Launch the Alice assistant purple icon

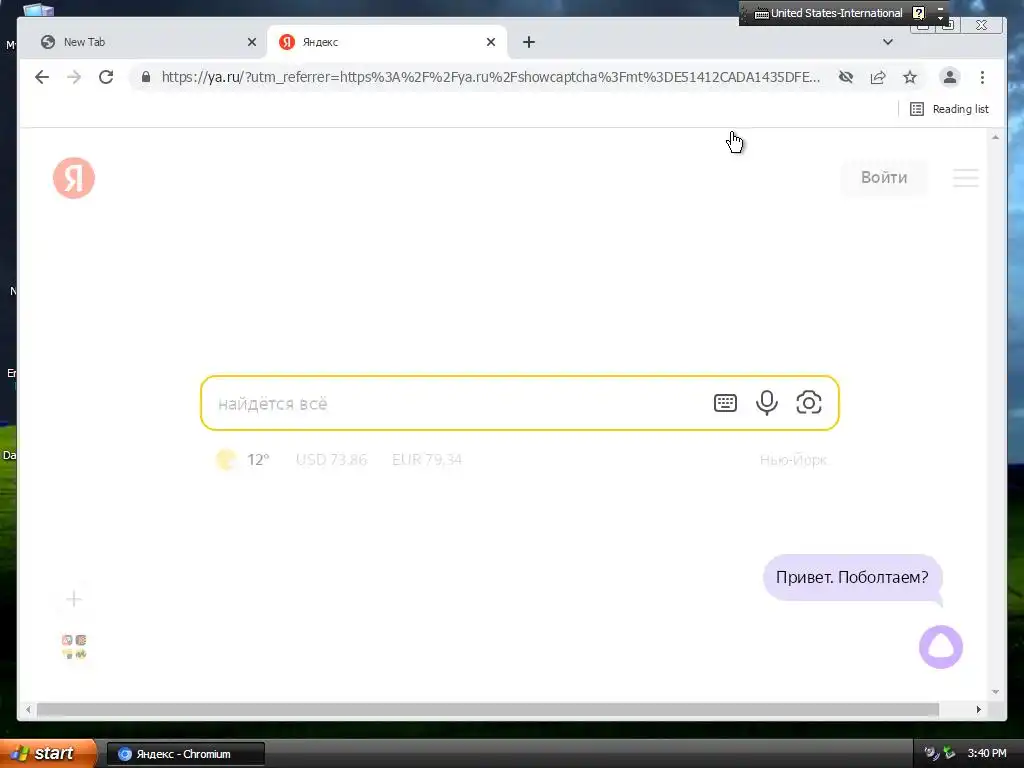click(940, 647)
